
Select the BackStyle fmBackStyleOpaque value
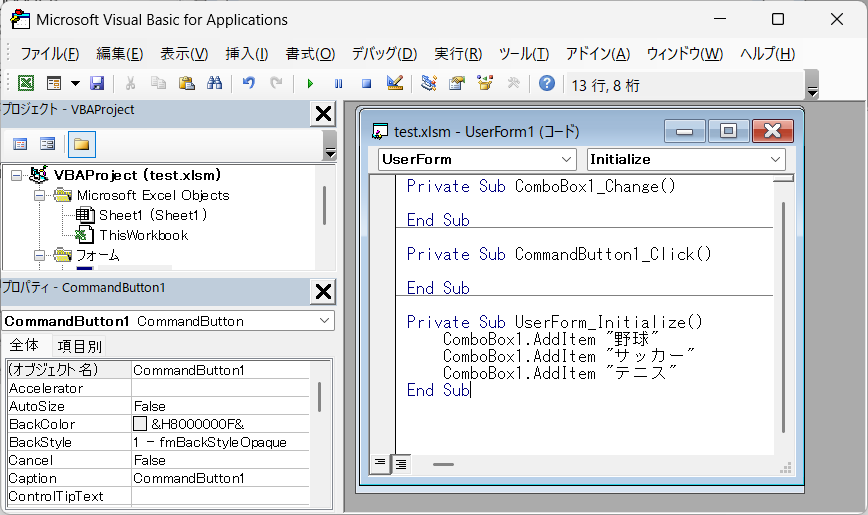coord(220,442)
